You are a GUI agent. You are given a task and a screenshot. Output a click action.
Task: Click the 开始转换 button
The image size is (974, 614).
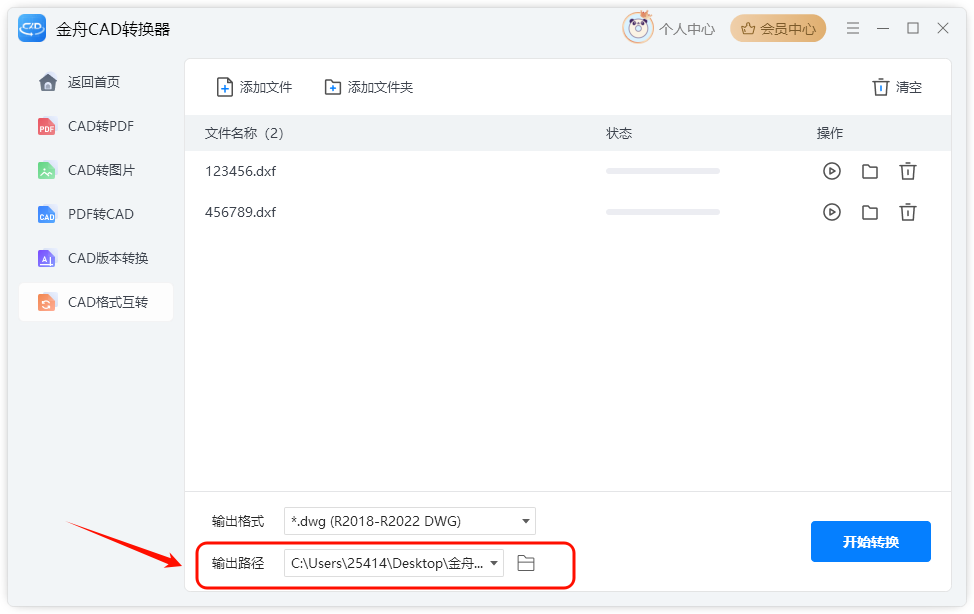click(x=870, y=541)
